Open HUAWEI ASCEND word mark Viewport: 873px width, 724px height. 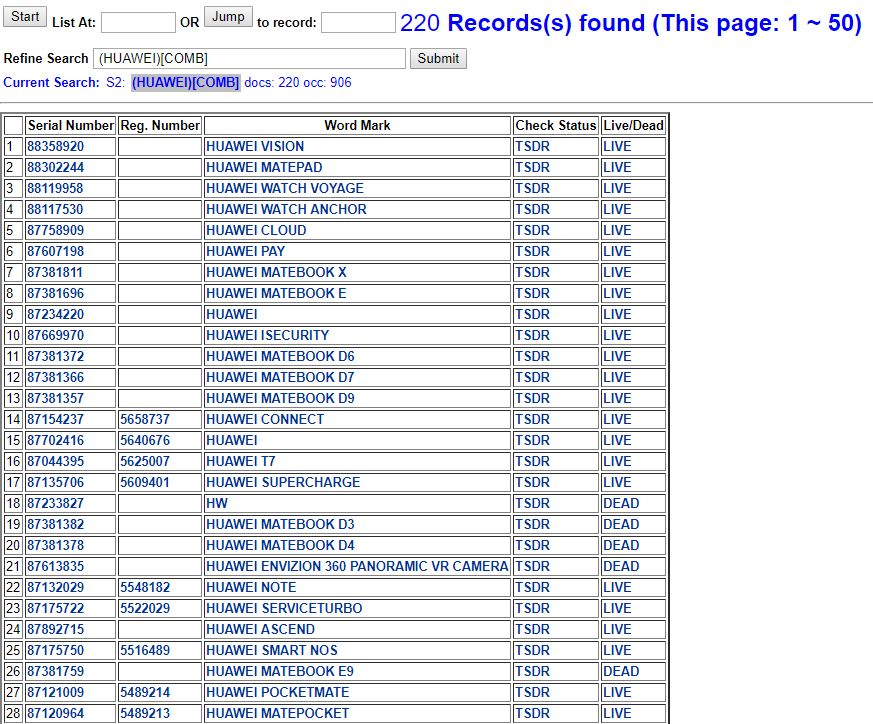point(261,629)
